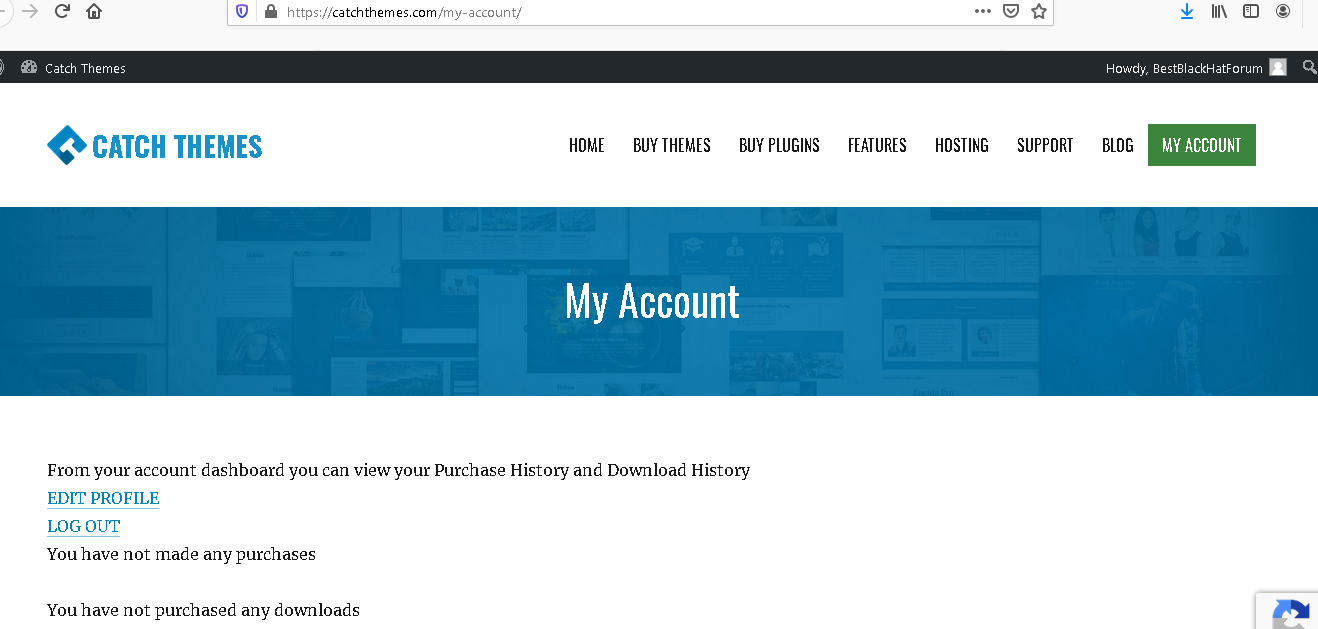The image size is (1318, 629).
Task: Open the BUY PLUGINS nav item
Action: tap(779, 145)
